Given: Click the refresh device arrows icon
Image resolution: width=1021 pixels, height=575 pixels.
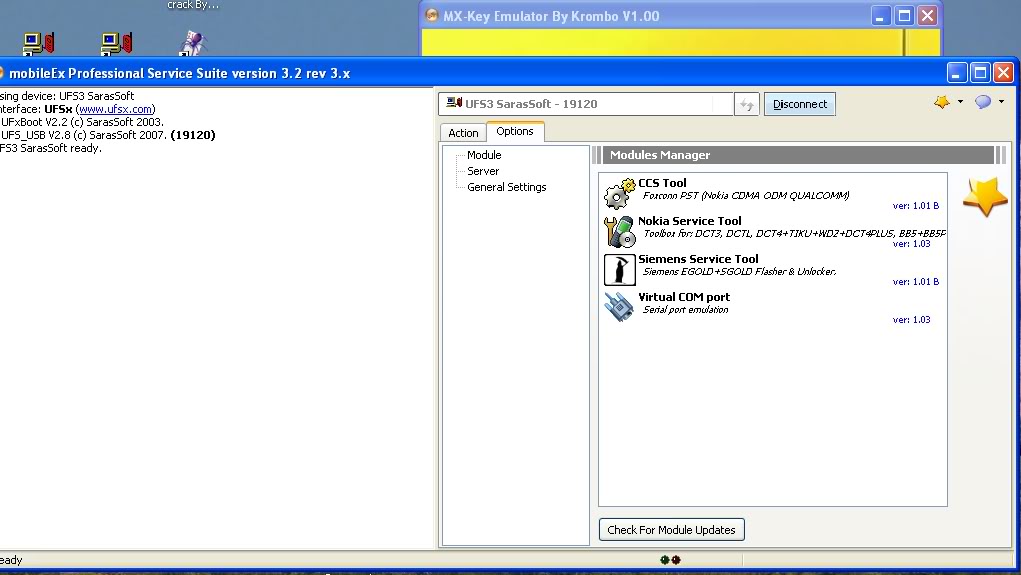Looking at the screenshot, I should point(746,104).
